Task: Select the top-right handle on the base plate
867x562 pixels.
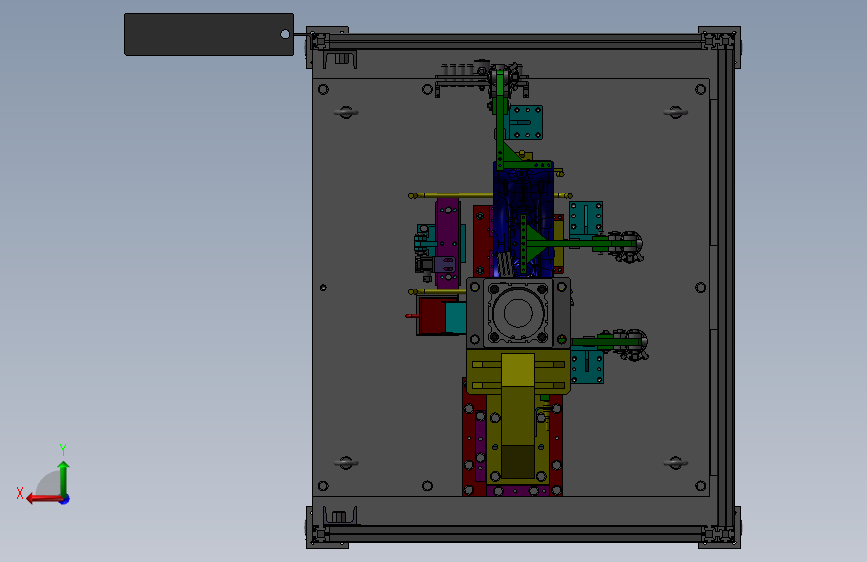Action: [x=675, y=112]
